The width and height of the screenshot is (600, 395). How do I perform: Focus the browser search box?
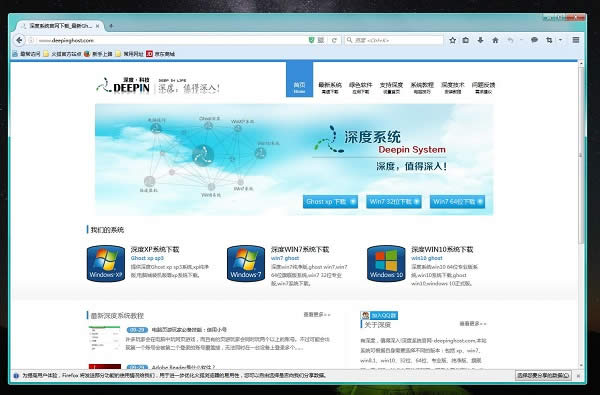click(394, 40)
